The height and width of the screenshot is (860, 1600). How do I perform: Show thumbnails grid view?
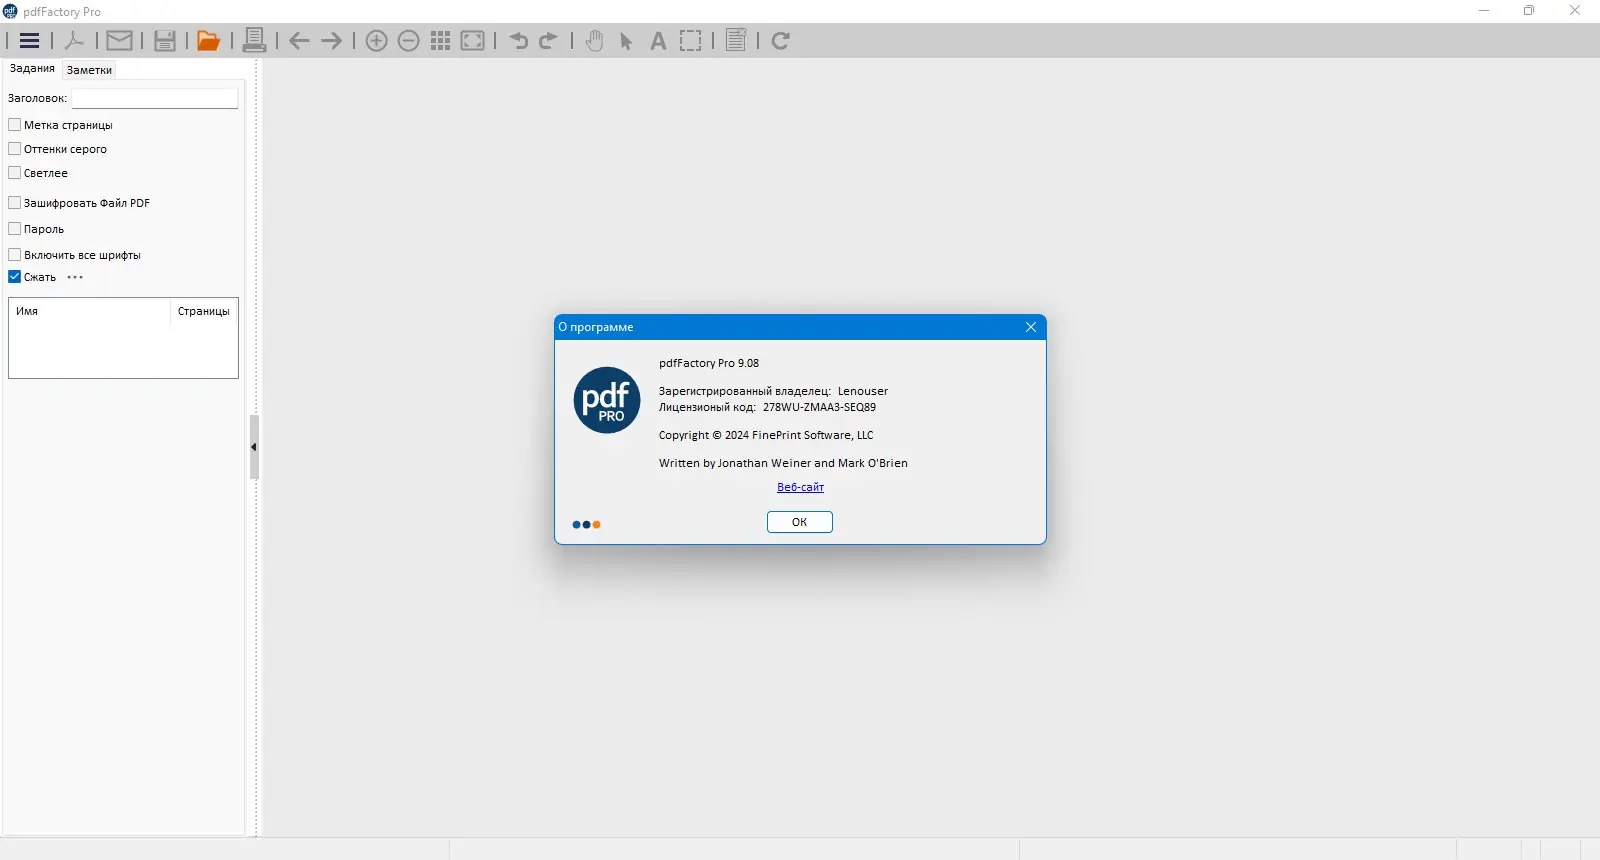[x=440, y=41]
